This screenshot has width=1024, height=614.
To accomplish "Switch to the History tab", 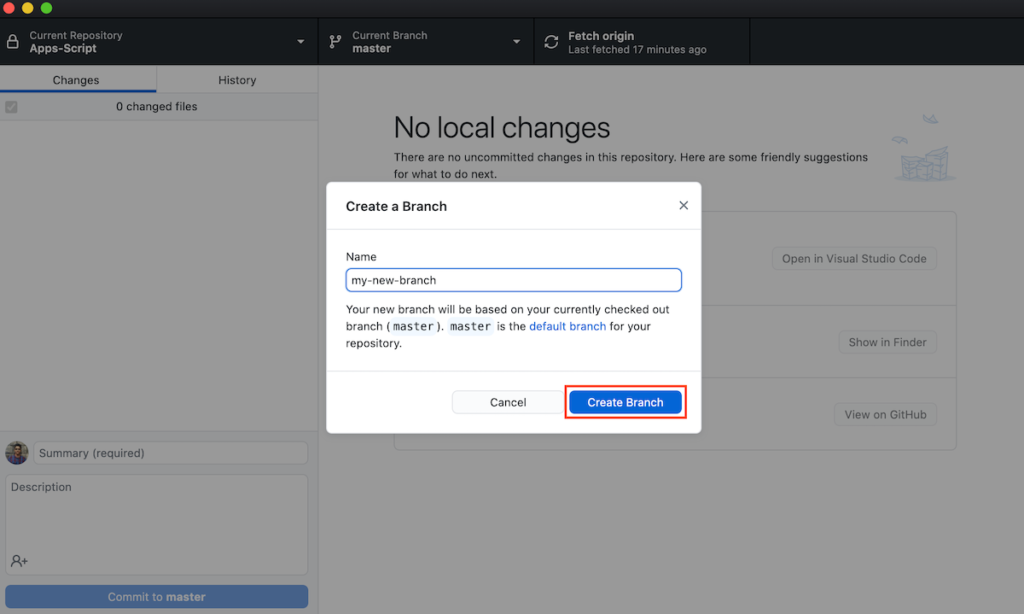I will coord(237,80).
